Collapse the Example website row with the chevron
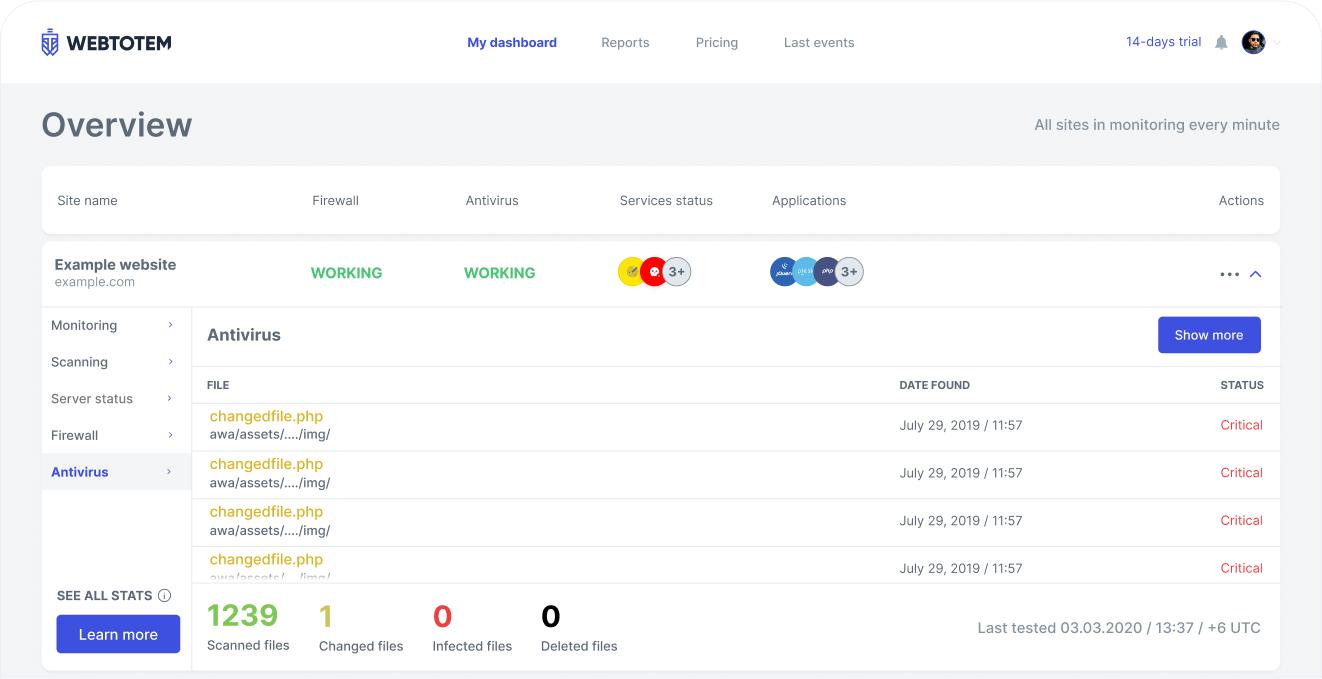Image resolution: width=1322 pixels, height=679 pixels. [1256, 274]
